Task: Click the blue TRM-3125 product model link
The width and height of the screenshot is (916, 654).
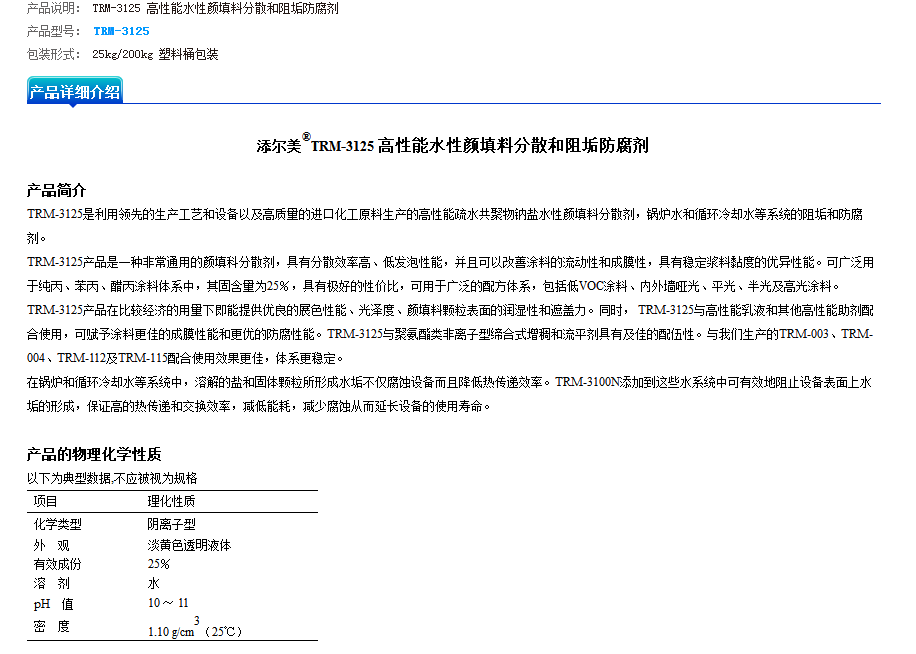Action: (121, 31)
